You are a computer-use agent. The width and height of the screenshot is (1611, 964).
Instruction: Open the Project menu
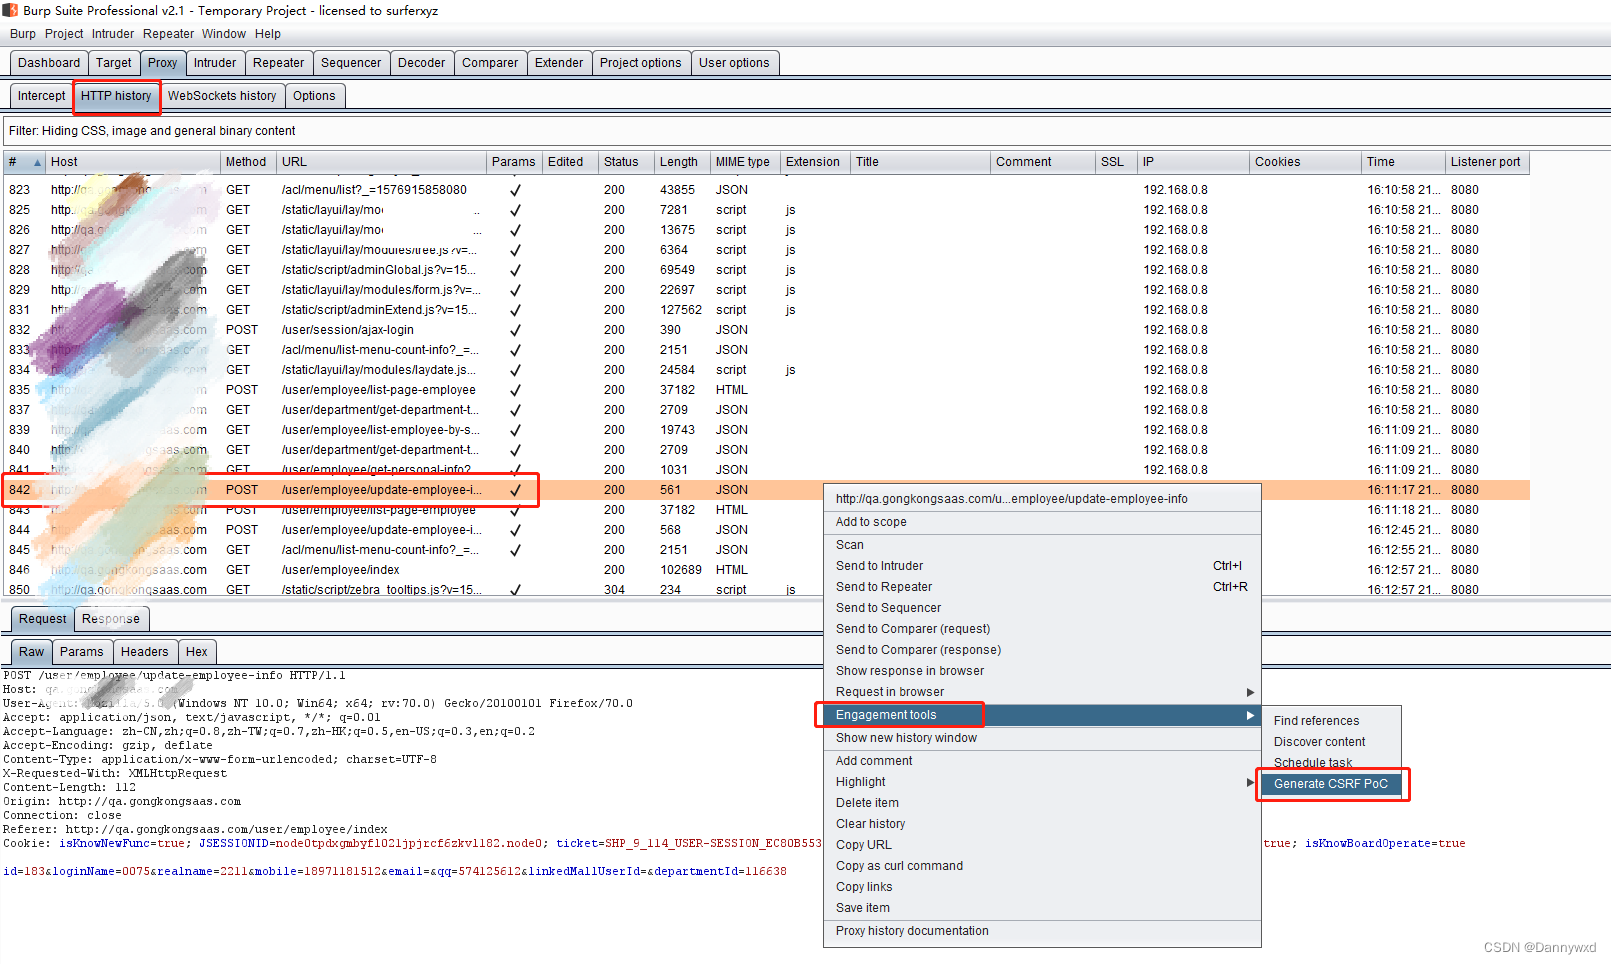64,34
